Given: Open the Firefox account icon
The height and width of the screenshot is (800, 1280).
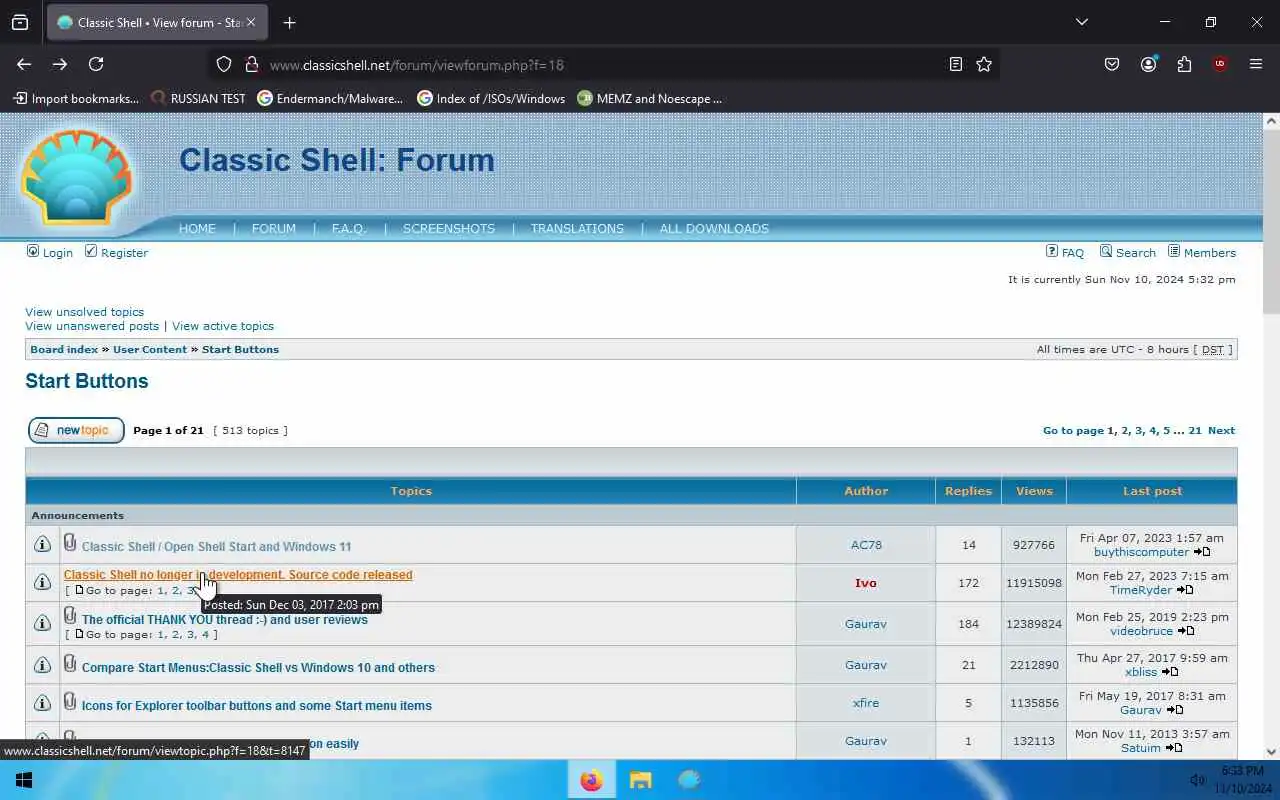Looking at the screenshot, I should coord(1148,64).
